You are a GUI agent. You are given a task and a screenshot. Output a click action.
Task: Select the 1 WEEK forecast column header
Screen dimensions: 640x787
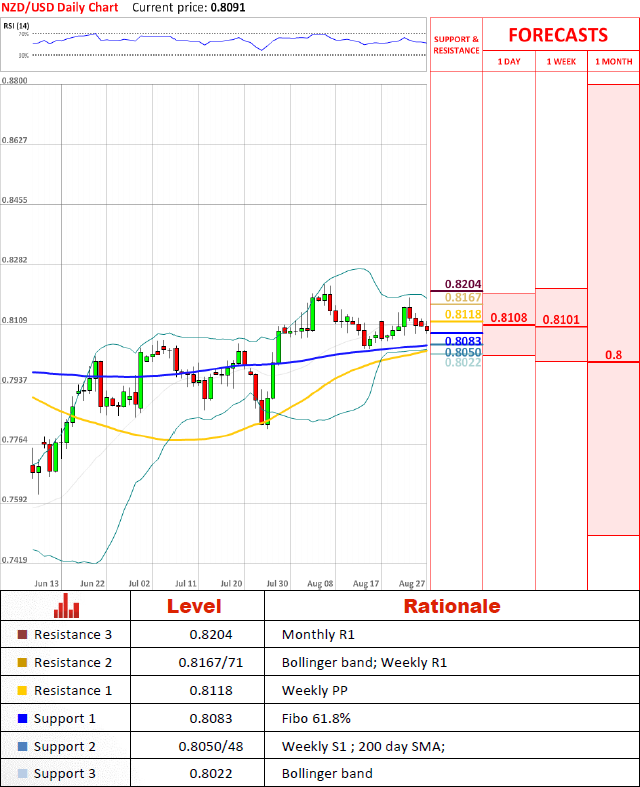[561, 62]
